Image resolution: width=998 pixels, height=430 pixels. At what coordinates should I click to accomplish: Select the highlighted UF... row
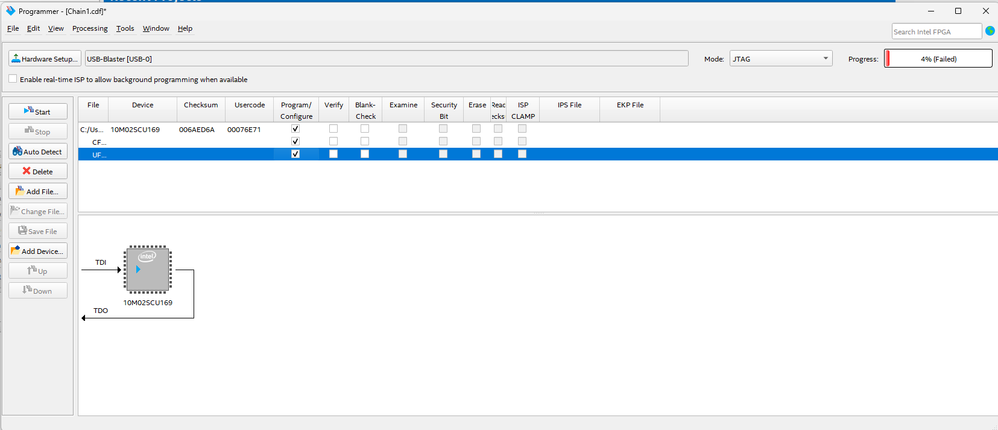[x=538, y=154]
